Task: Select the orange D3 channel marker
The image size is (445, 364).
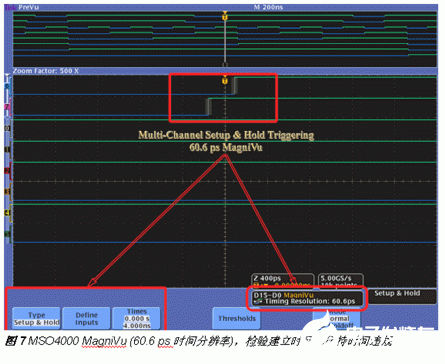Action: 7,192
